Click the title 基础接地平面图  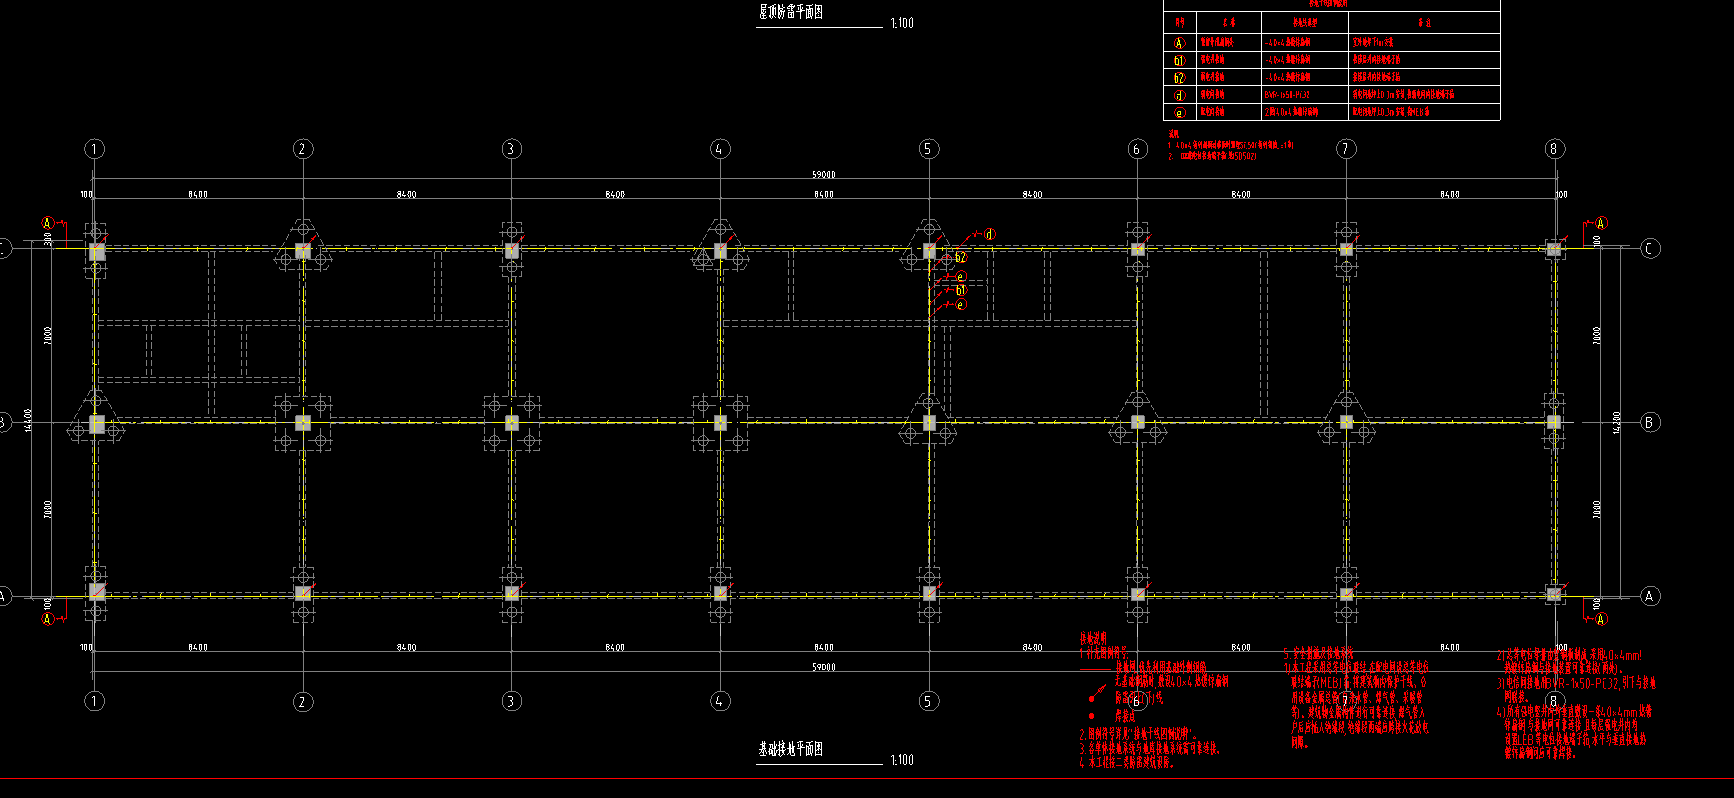coord(790,749)
